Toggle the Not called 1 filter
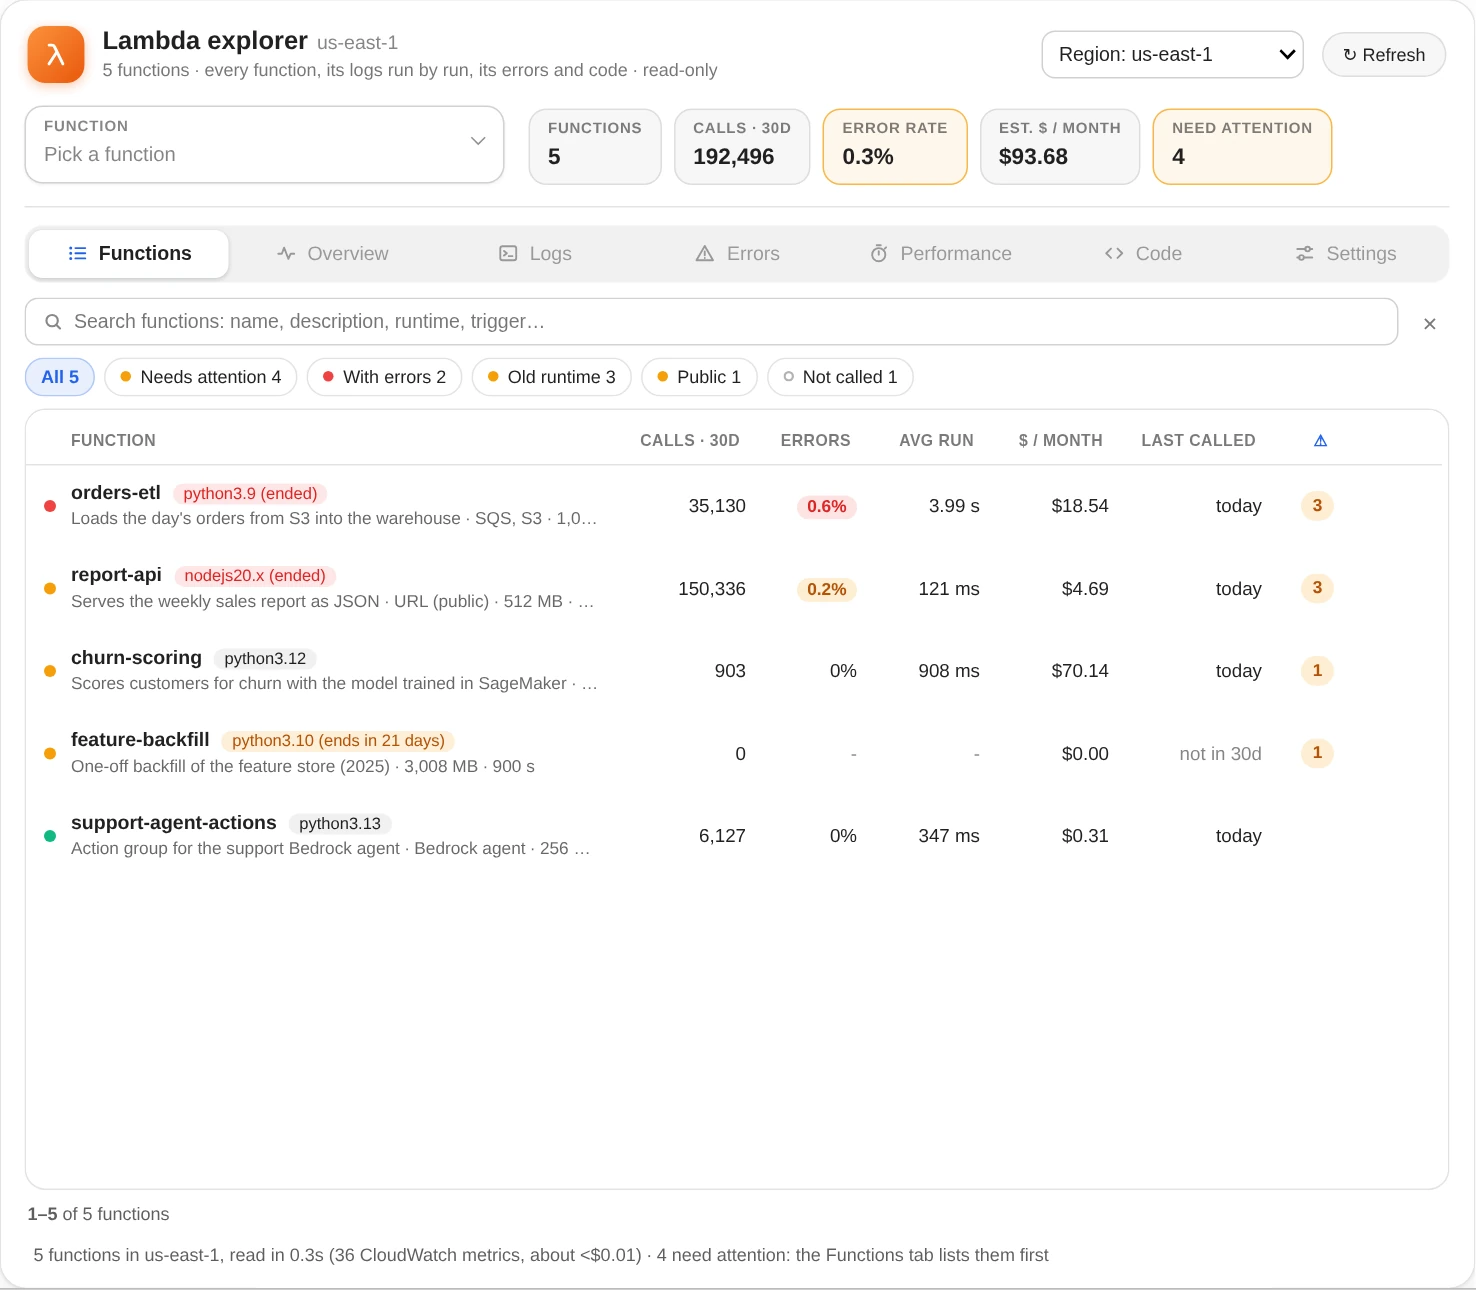Screen dimensions: 1476x1290 (840, 377)
